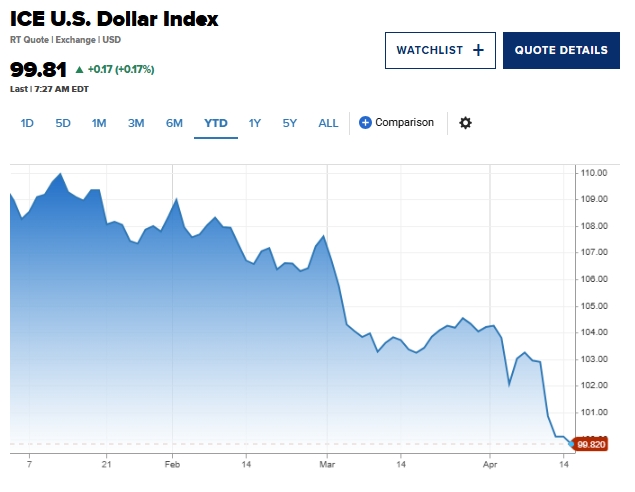The image size is (635, 492).
Task: Switch chart to 3M range
Action: [136, 123]
